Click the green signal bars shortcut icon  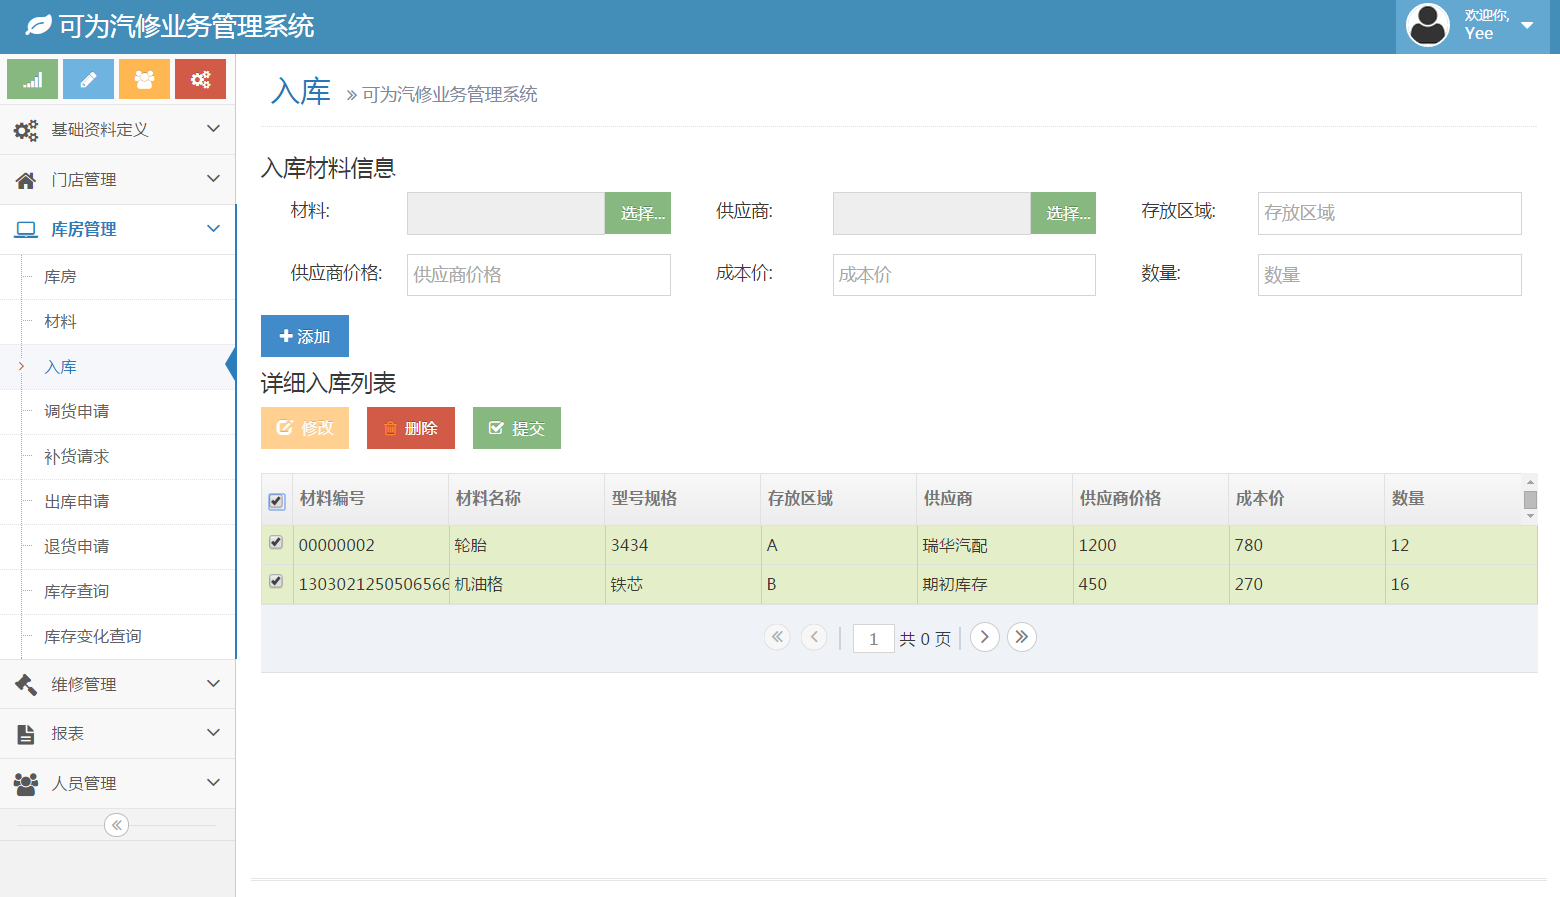(x=32, y=79)
